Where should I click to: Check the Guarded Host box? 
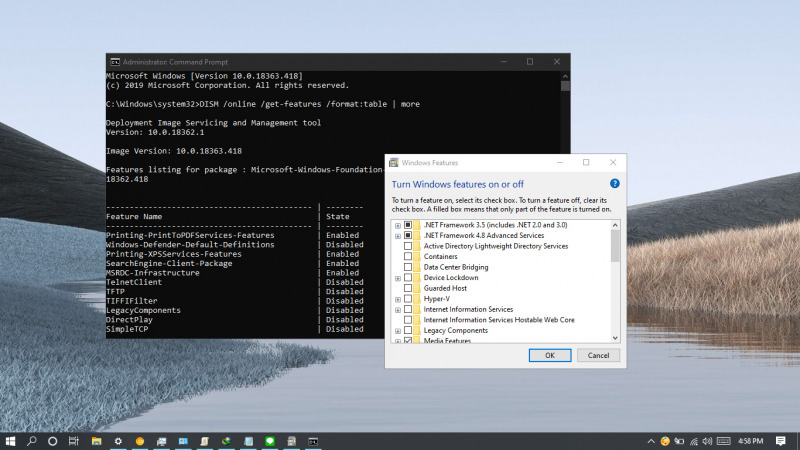pos(408,288)
